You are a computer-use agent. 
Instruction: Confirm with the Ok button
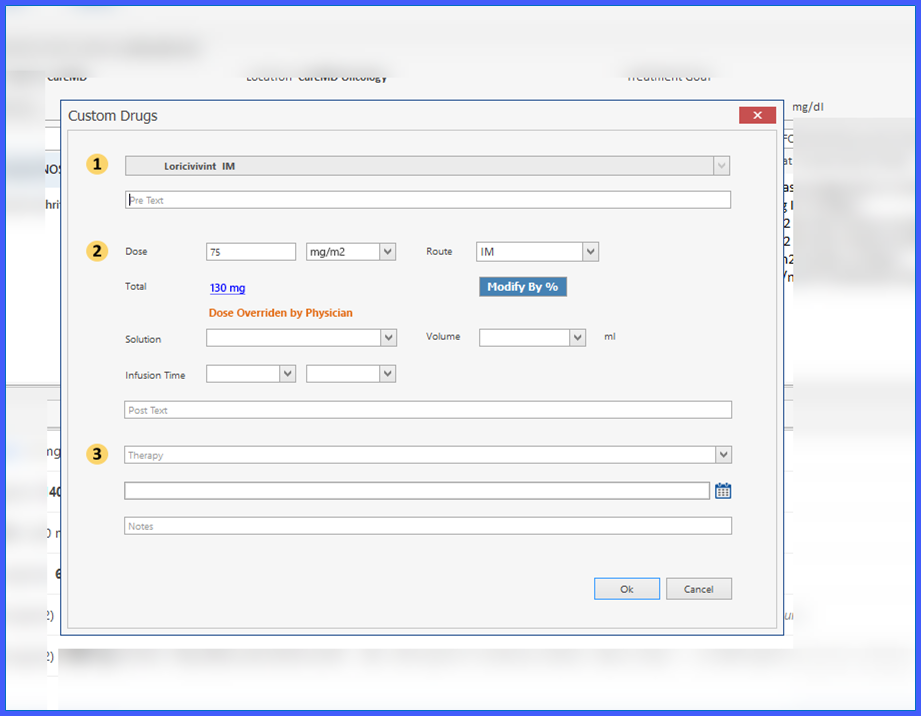(x=627, y=589)
